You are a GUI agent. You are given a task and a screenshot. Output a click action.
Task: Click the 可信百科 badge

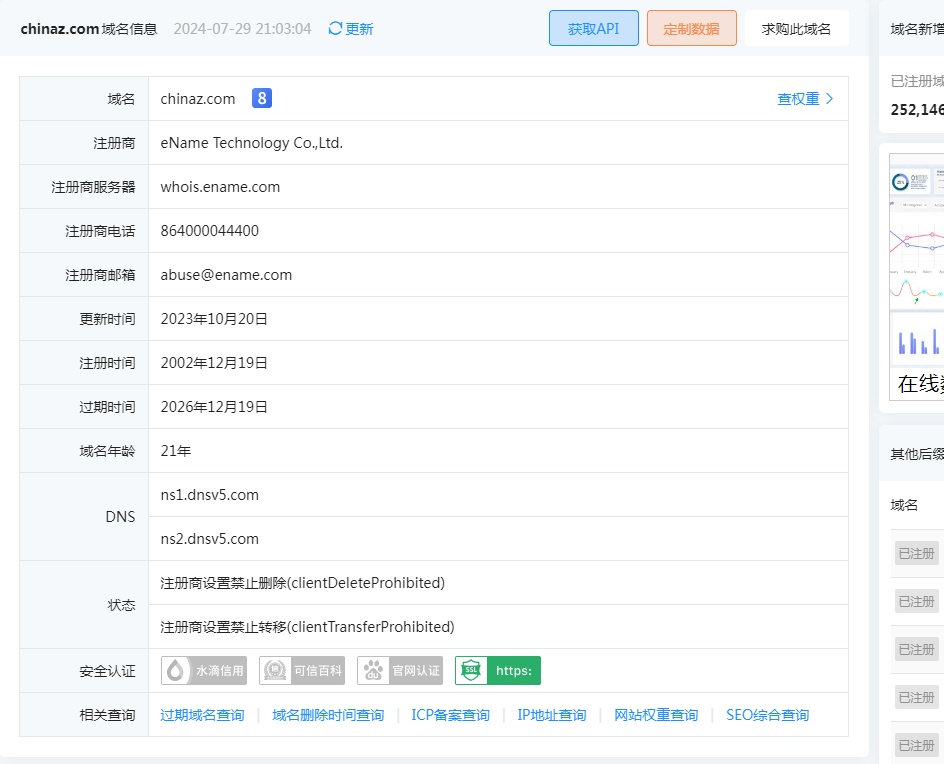pyautogui.click(x=302, y=671)
